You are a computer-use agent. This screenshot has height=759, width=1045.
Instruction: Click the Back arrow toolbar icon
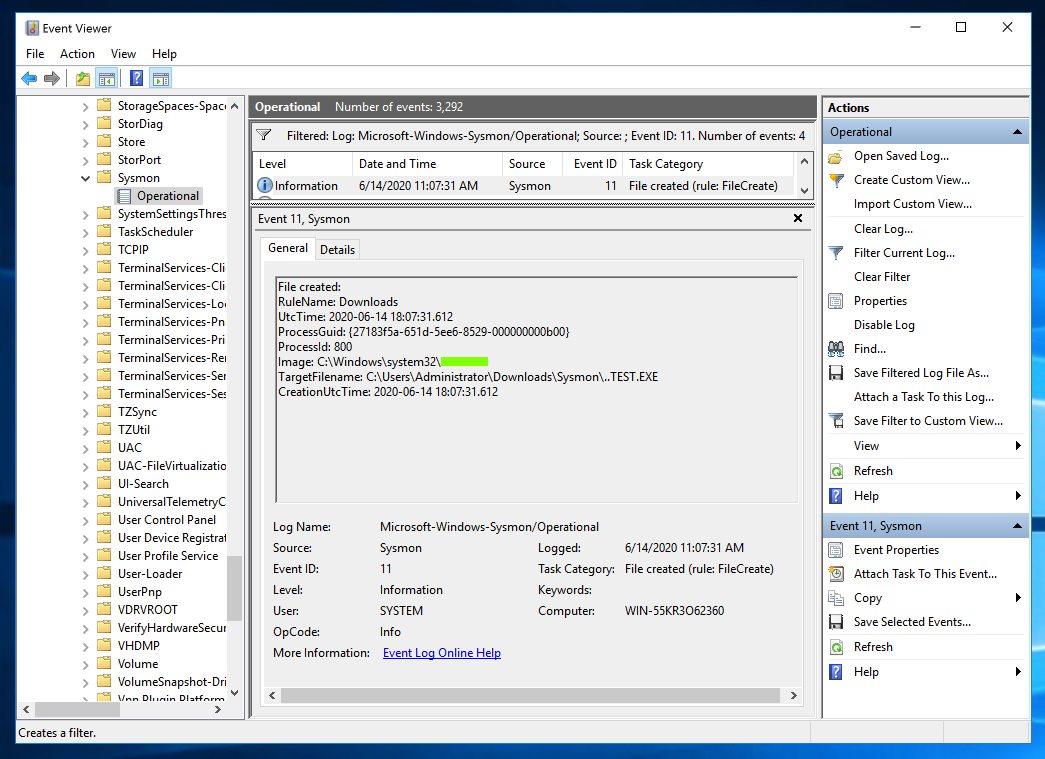pyautogui.click(x=29, y=78)
